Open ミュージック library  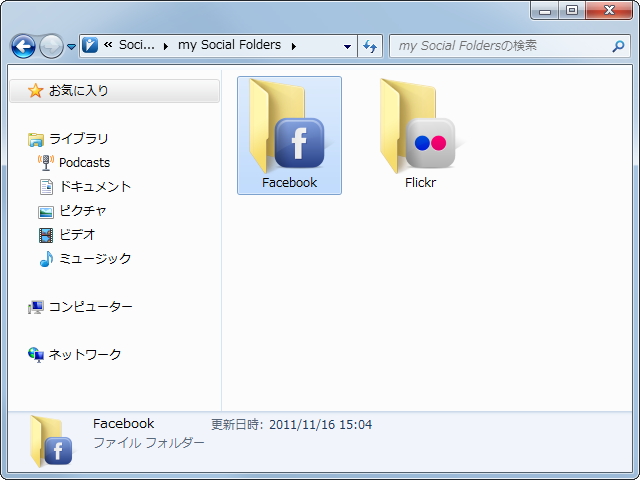coord(95,259)
